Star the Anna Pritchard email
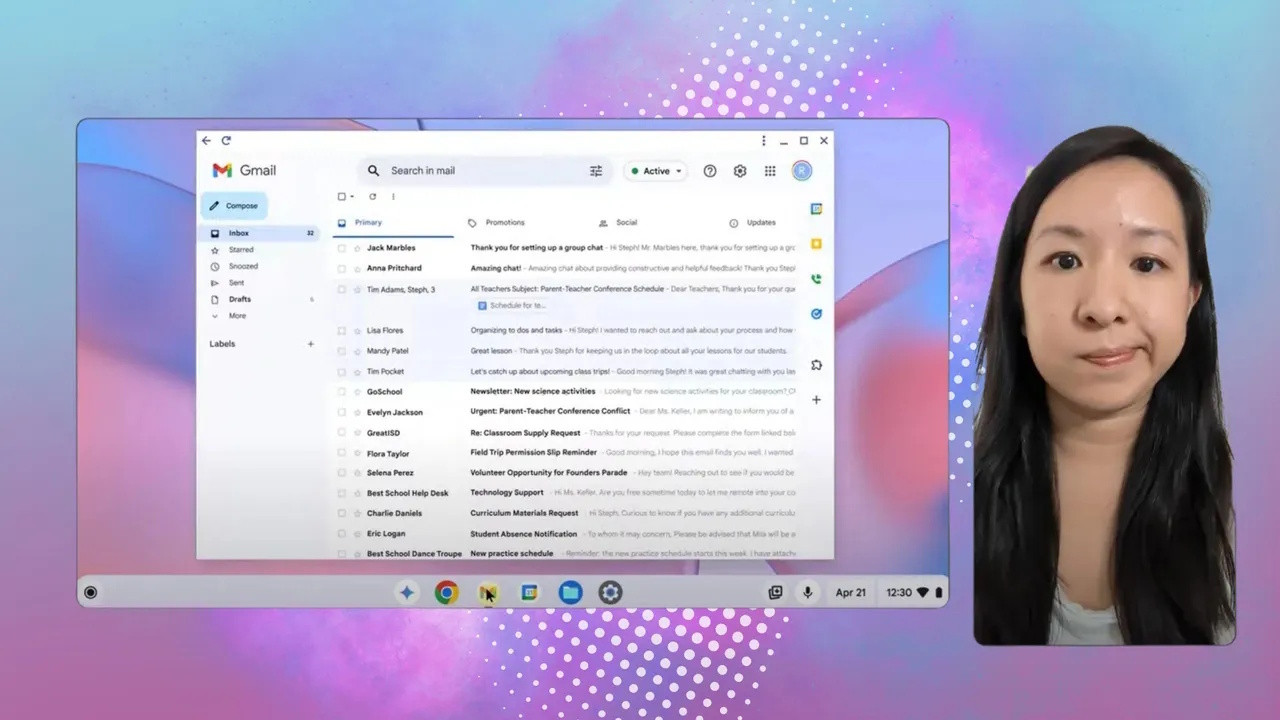The width and height of the screenshot is (1280, 720). tap(357, 268)
